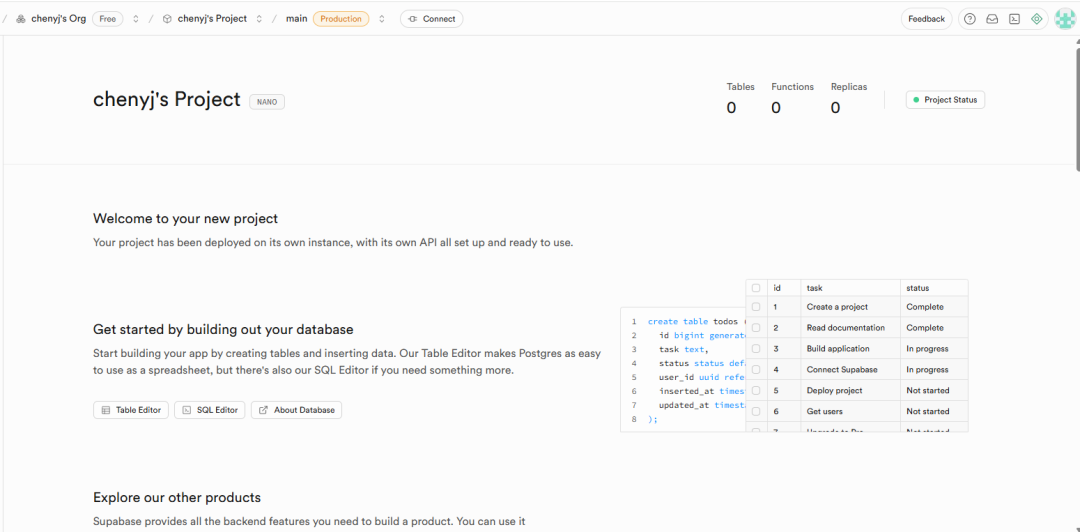
Task: Click the 'Build application' cell
Action: tap(850, 349)
